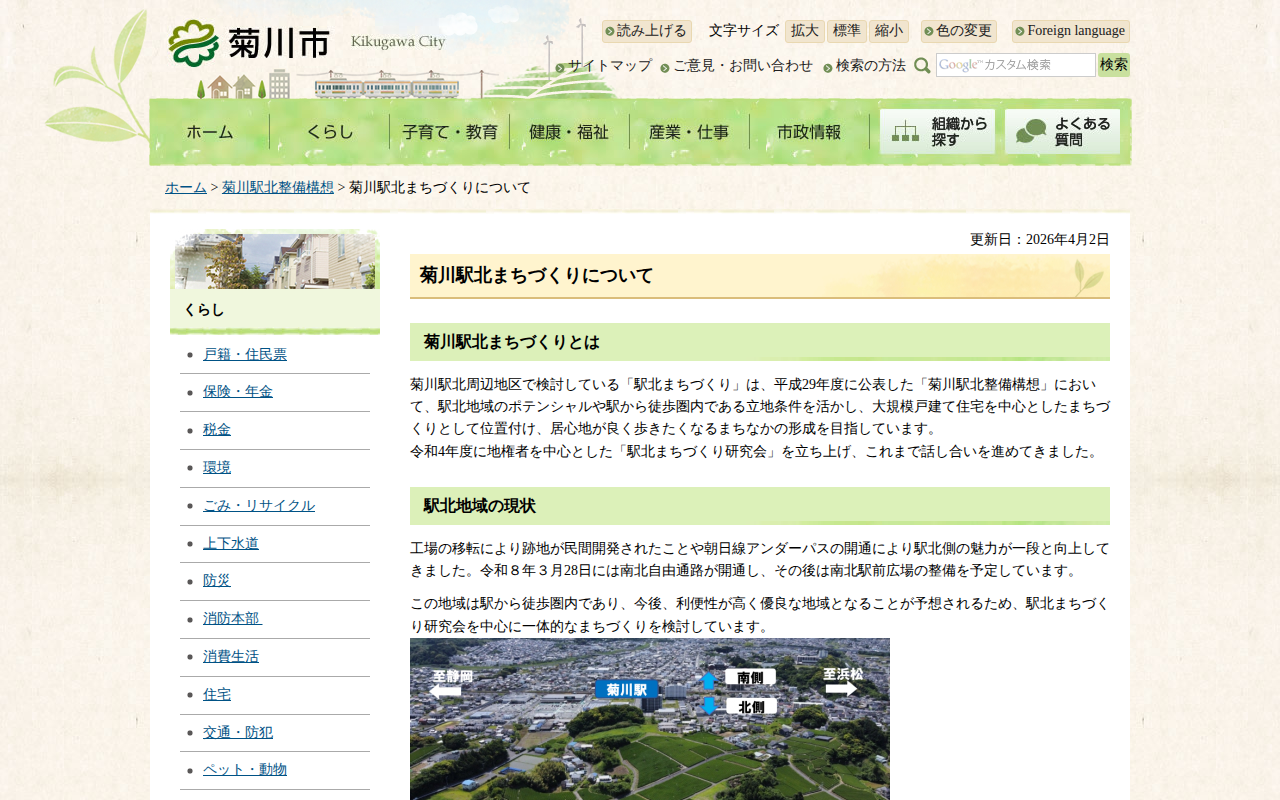Focus the Google custom search field

pyautogui.click(x=1016, y=65)
